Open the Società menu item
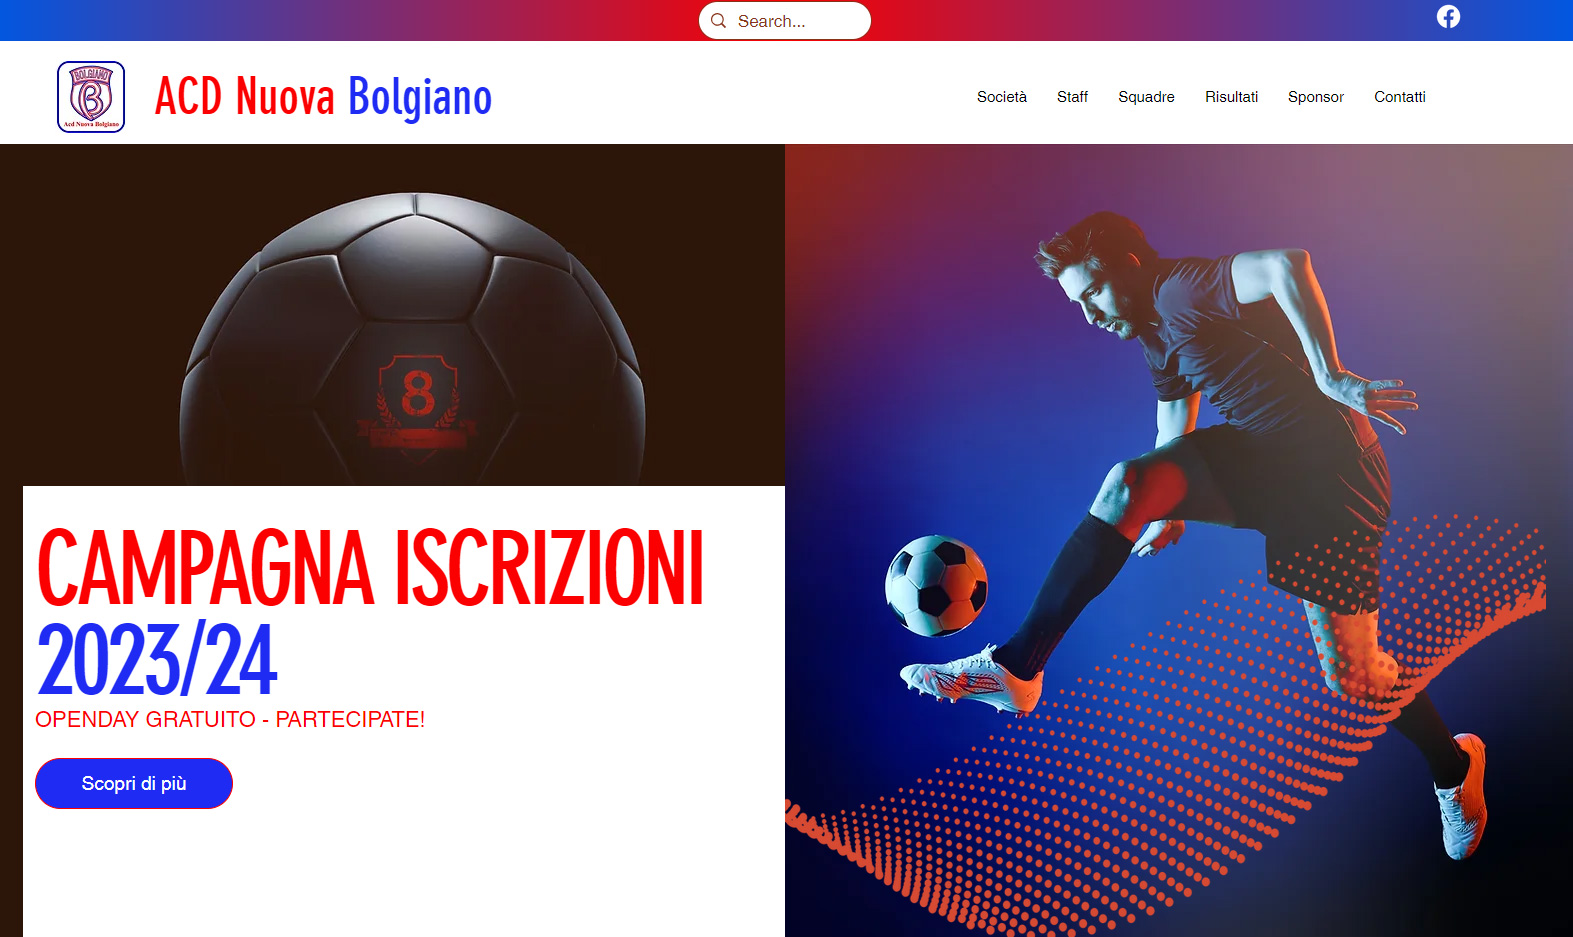The width and height of the screenshot is (1573, 937). click(1002, 97)
